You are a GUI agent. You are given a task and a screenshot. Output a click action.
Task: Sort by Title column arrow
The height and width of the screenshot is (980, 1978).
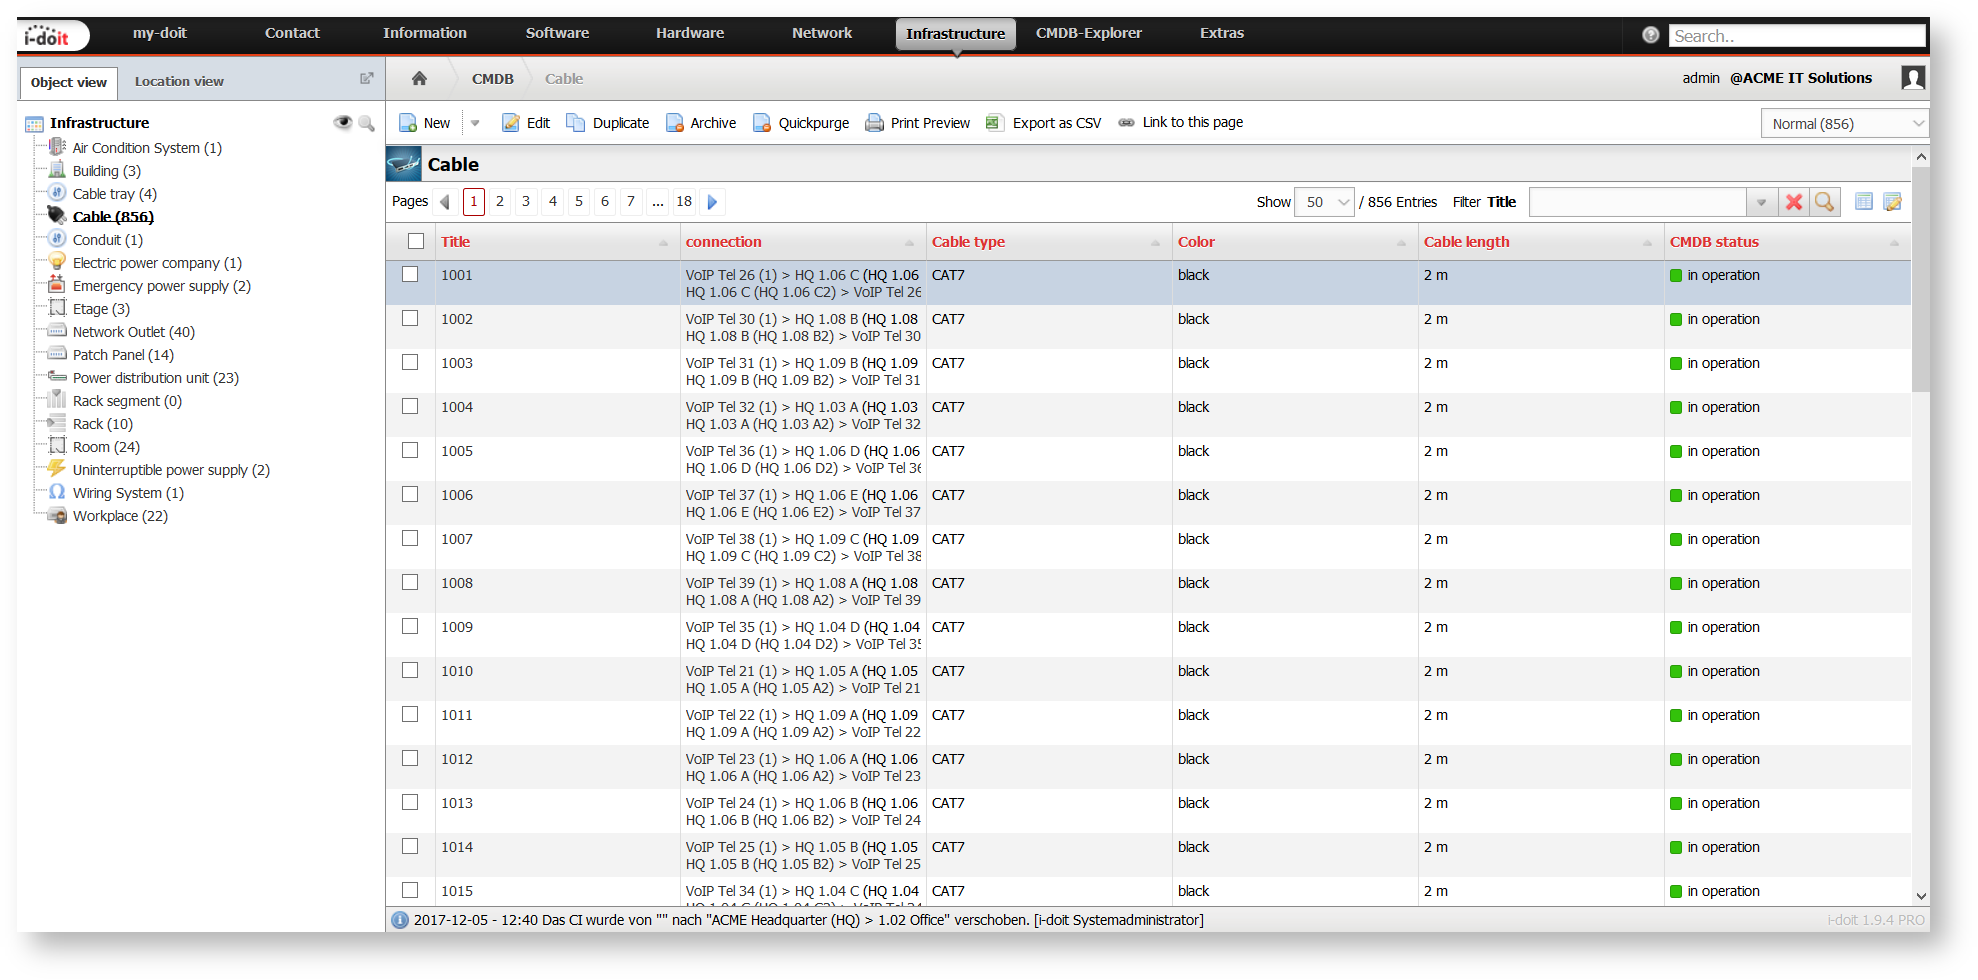click(x=664, y=243)
